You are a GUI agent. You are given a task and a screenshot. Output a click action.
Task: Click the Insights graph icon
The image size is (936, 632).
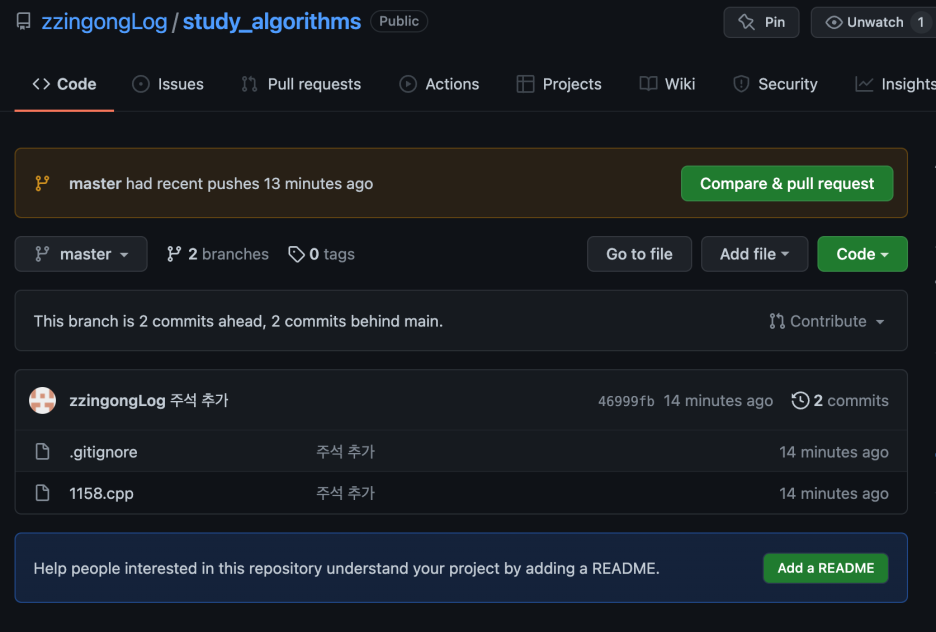click(864, 84)
